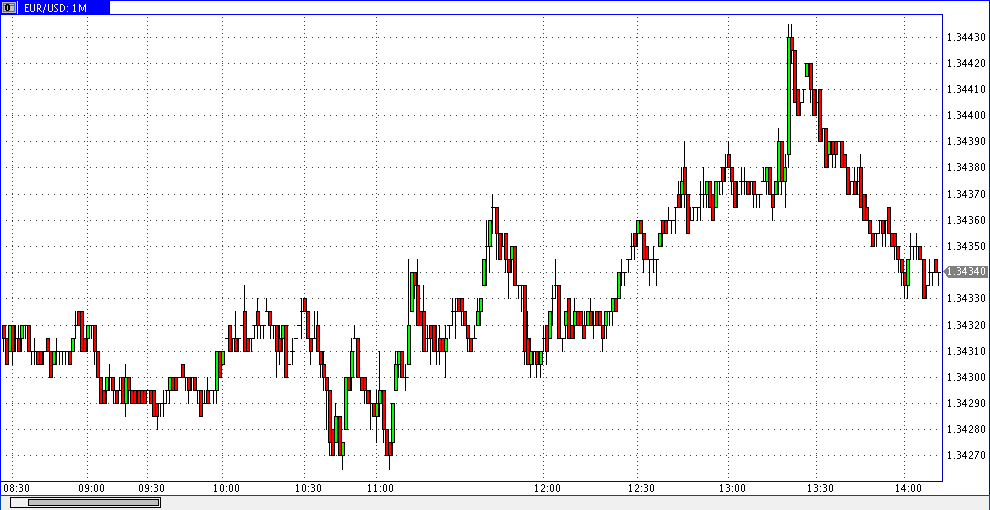Click the 14:00 time axis label
This screenshot has height=510, width=990.
tap(909, 488)
